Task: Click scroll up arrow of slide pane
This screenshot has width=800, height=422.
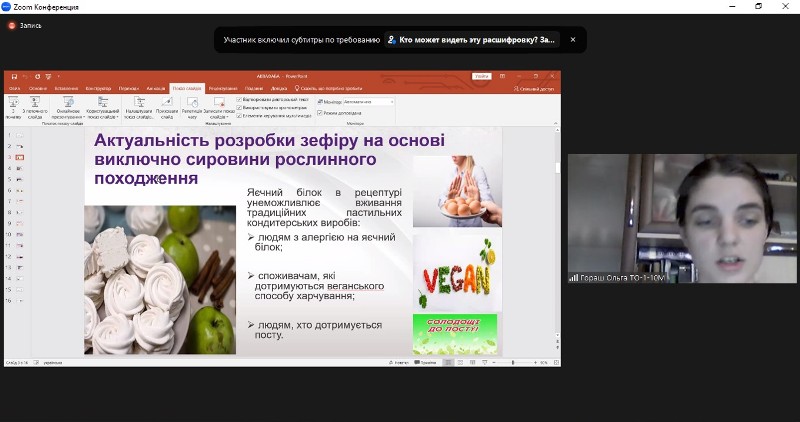Action: click(557, 131)
